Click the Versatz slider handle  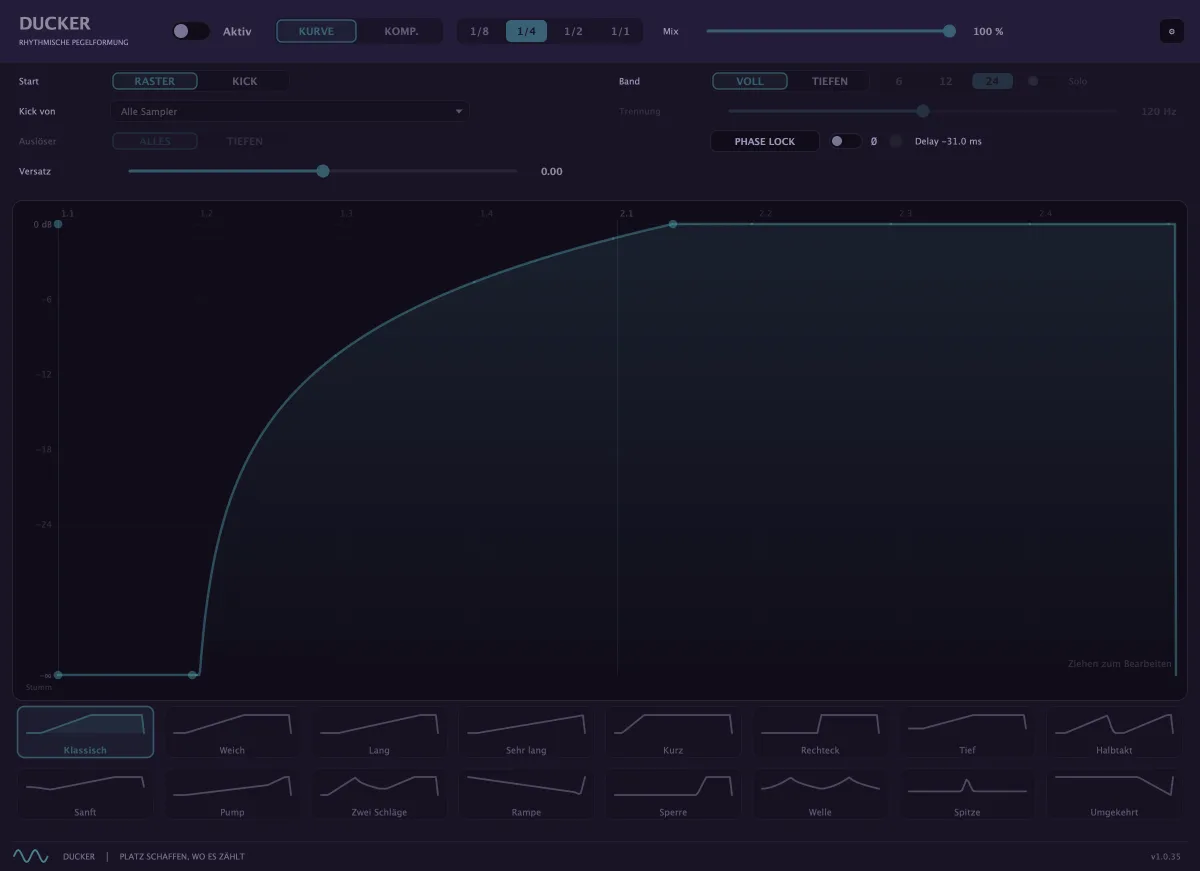323,171
